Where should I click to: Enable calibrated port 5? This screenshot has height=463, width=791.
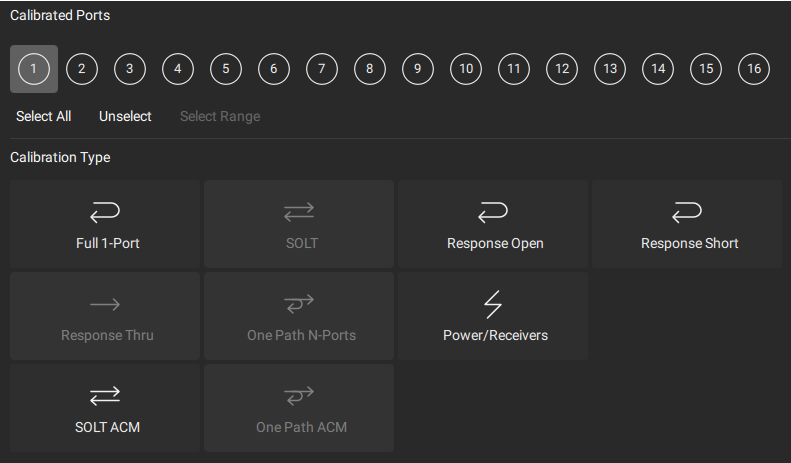(x=226, y=69)
